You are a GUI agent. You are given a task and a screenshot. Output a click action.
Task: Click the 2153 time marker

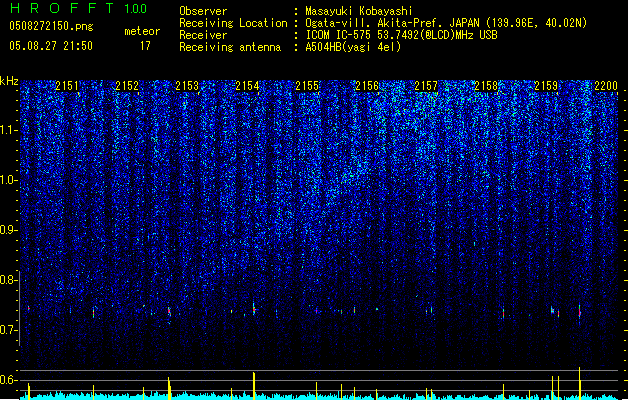coord(187,86)
